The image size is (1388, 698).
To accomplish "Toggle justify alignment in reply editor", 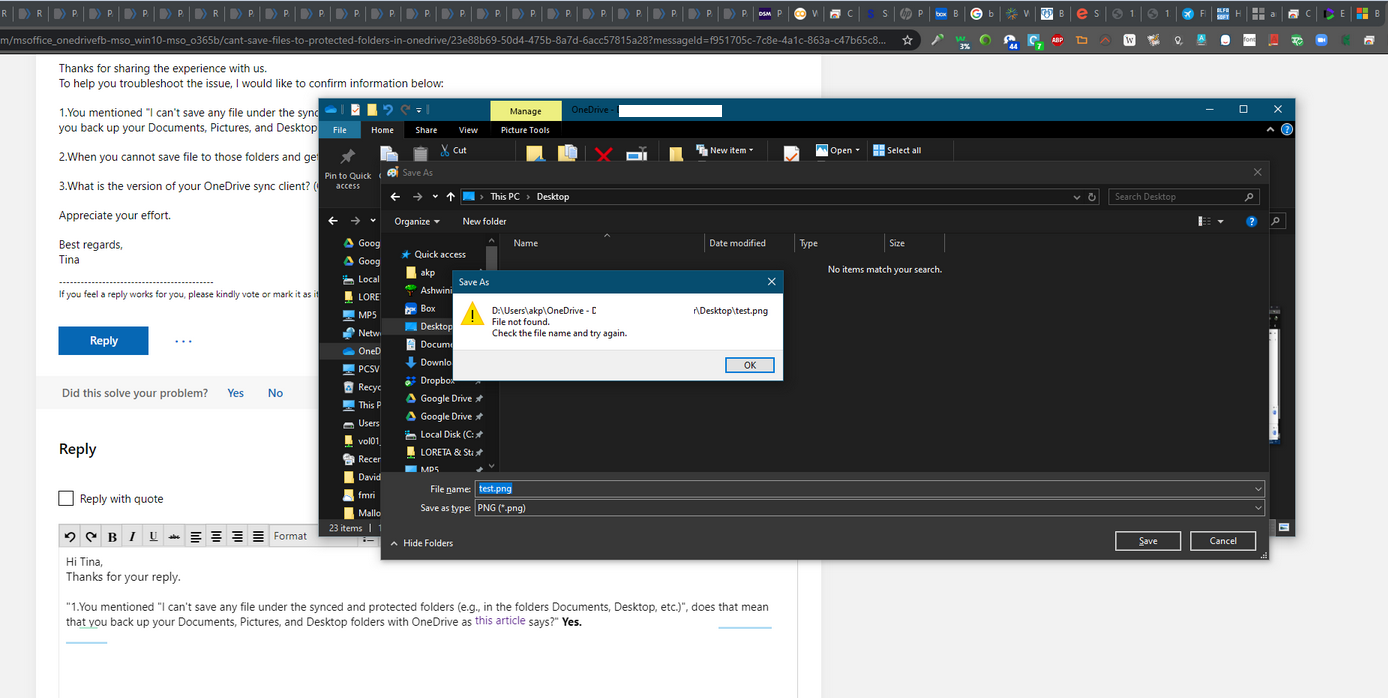I will (x=258, y=536).
